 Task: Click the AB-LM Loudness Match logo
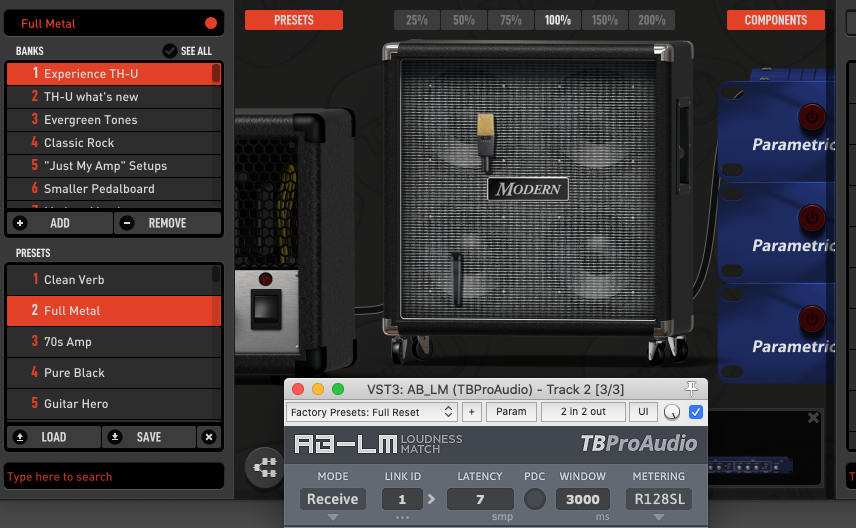[378, 444]
